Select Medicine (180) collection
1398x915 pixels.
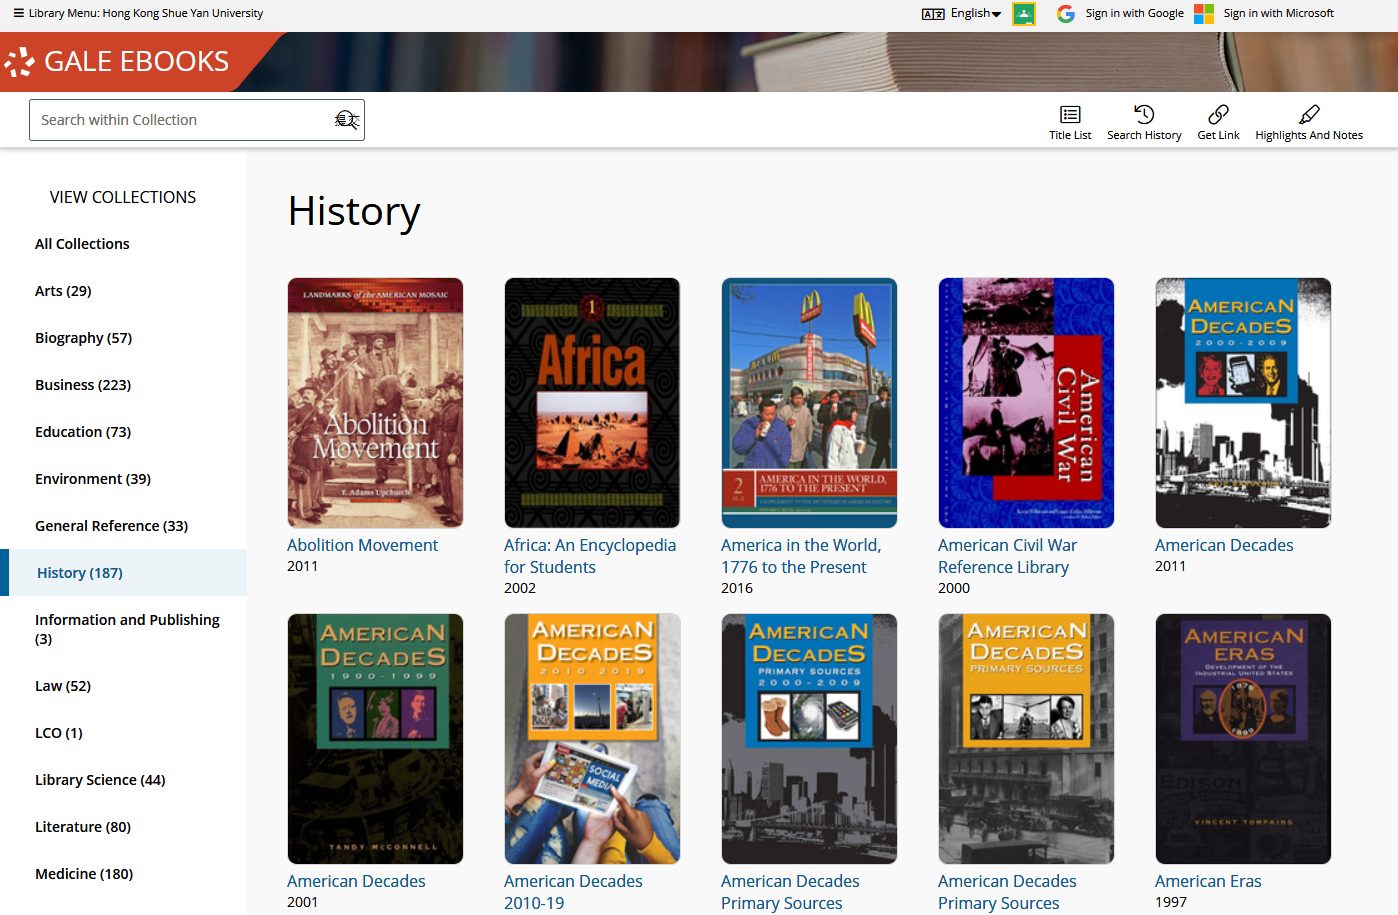(x=84, y=874)
